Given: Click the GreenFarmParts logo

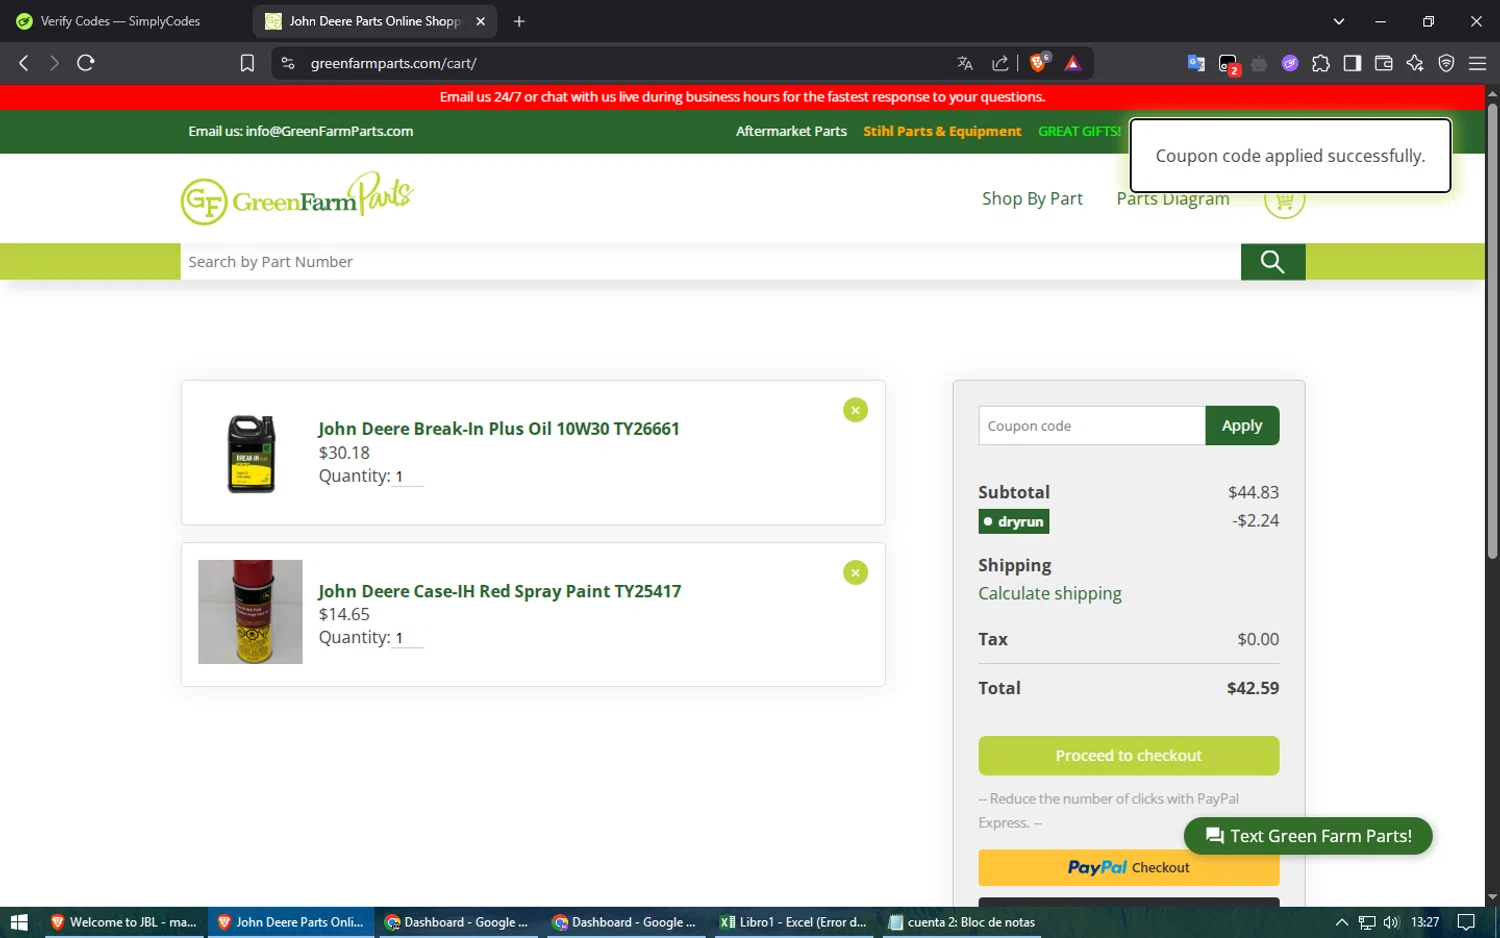Looking at the screenshot, I should [x=297, y=198].
